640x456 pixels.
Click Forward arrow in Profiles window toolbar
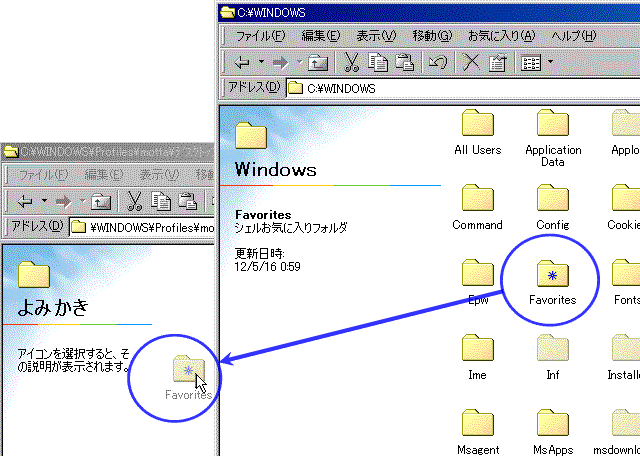64,202
